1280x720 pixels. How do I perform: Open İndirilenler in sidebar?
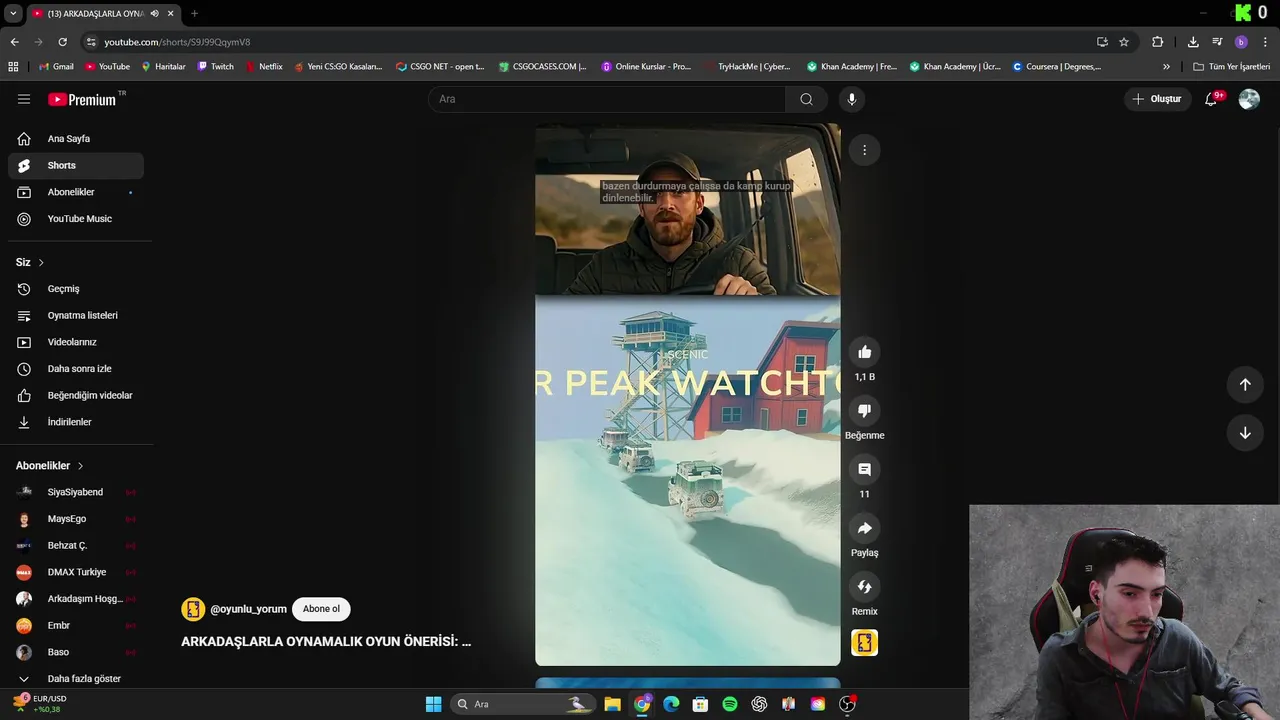pyautogui.click(x=76, y=422)
